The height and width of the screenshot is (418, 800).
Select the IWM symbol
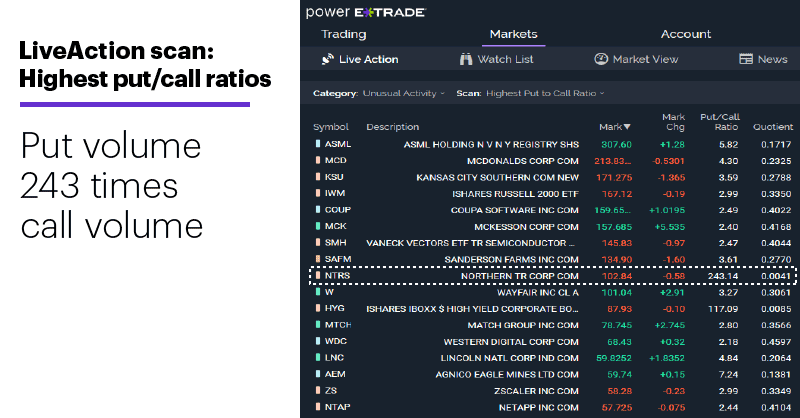click(x=335, y=193)
